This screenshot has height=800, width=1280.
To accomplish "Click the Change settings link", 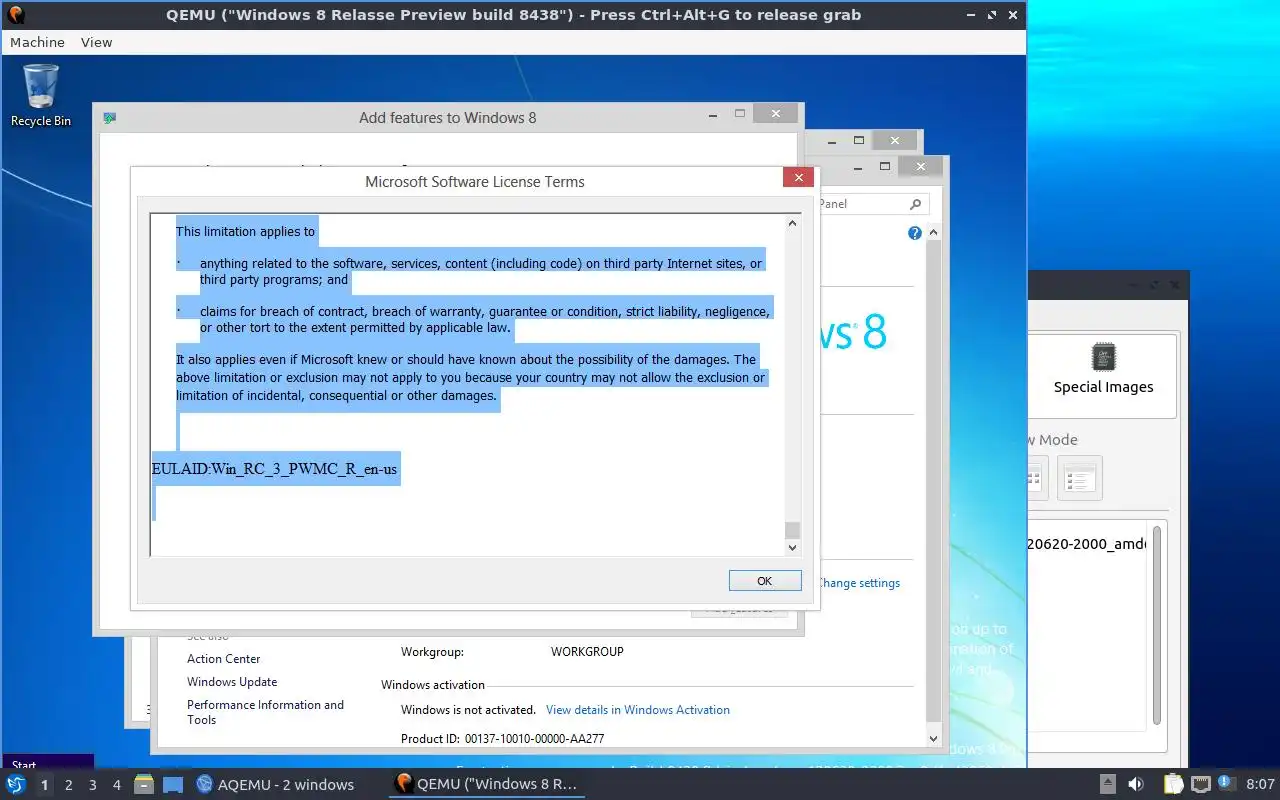I will pyautogui.click(x=859, y=583).
